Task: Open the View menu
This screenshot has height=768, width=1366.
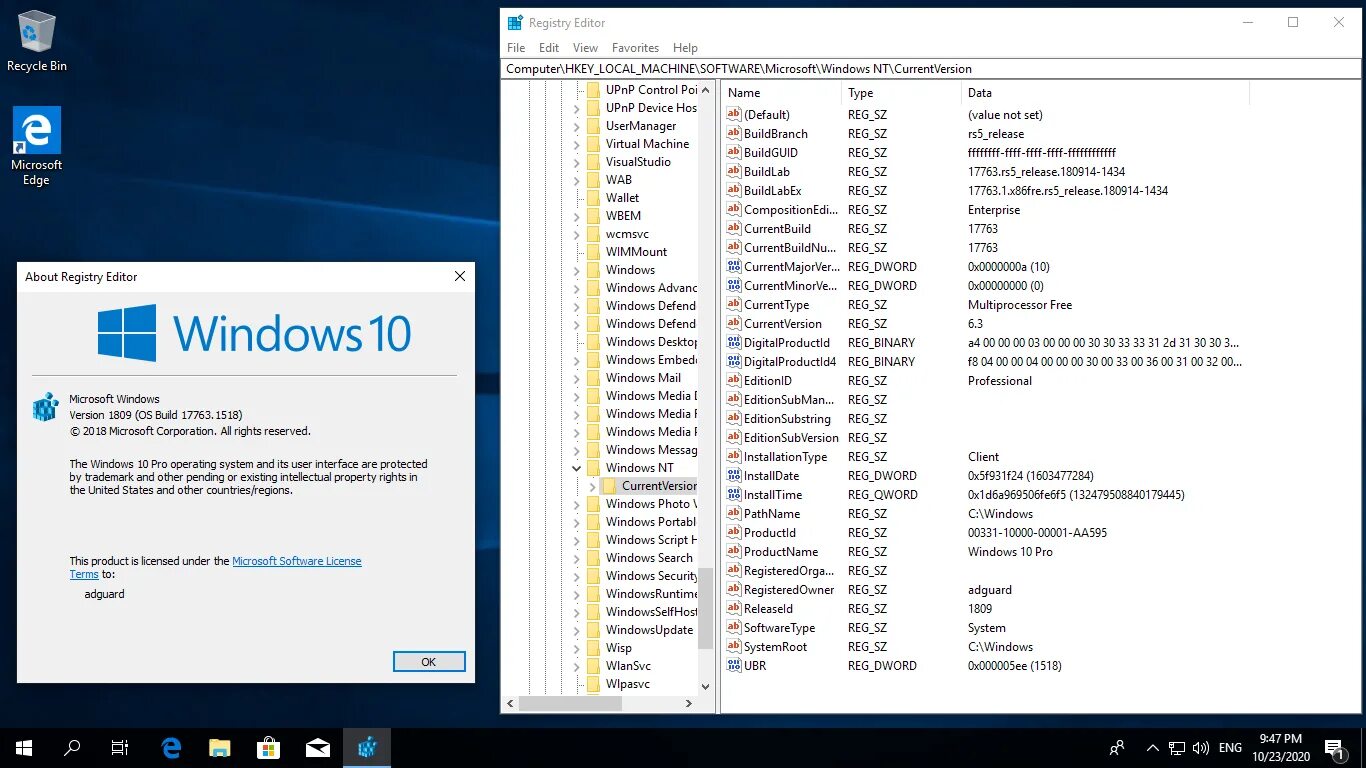Action: coord(585,48)
